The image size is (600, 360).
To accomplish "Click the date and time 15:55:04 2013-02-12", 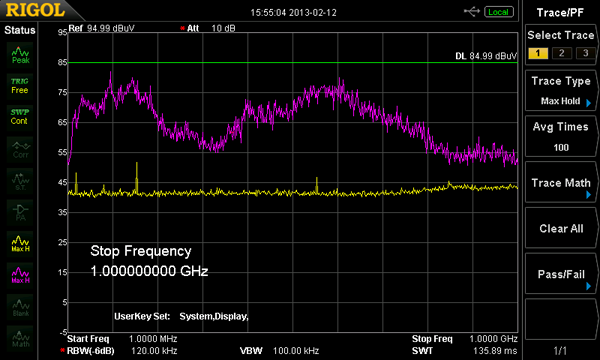I will coord(293,13).
